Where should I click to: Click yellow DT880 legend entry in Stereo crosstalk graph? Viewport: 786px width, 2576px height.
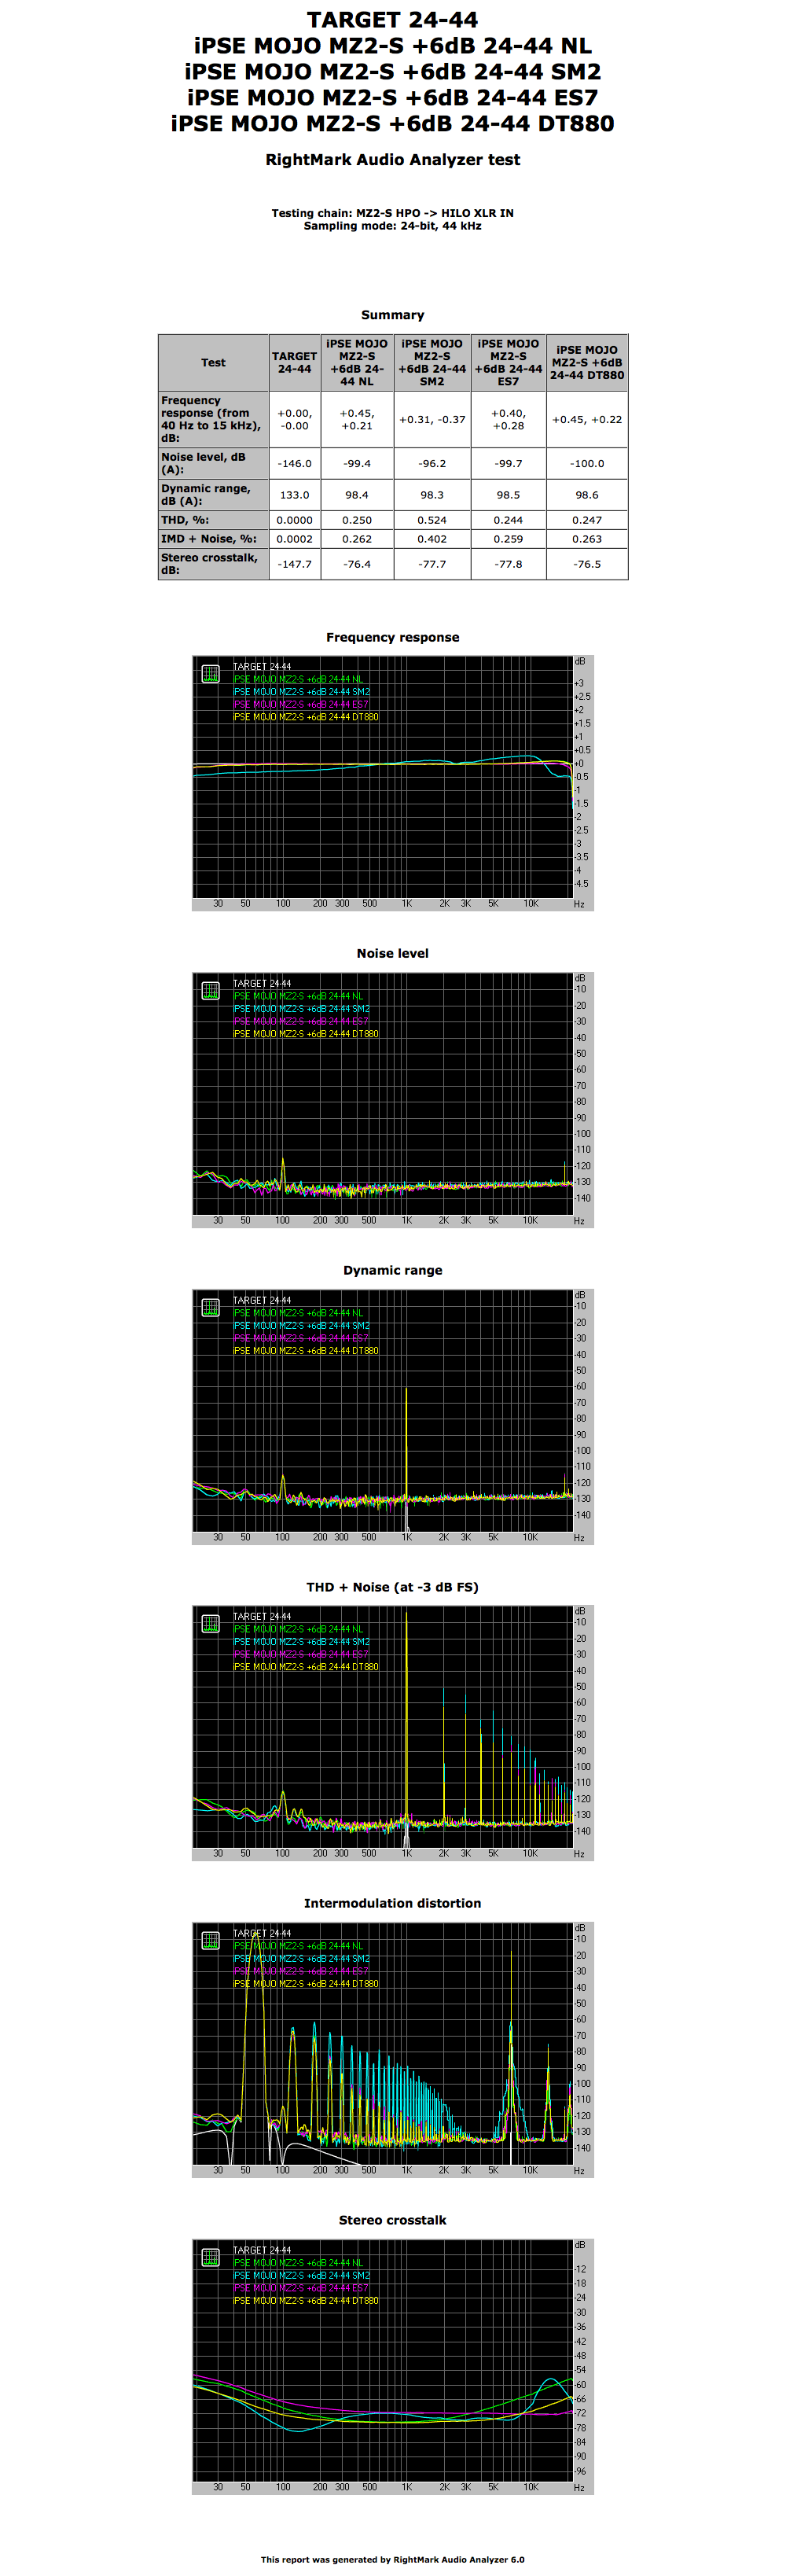pyautogui.click(x=306, y=2300)
